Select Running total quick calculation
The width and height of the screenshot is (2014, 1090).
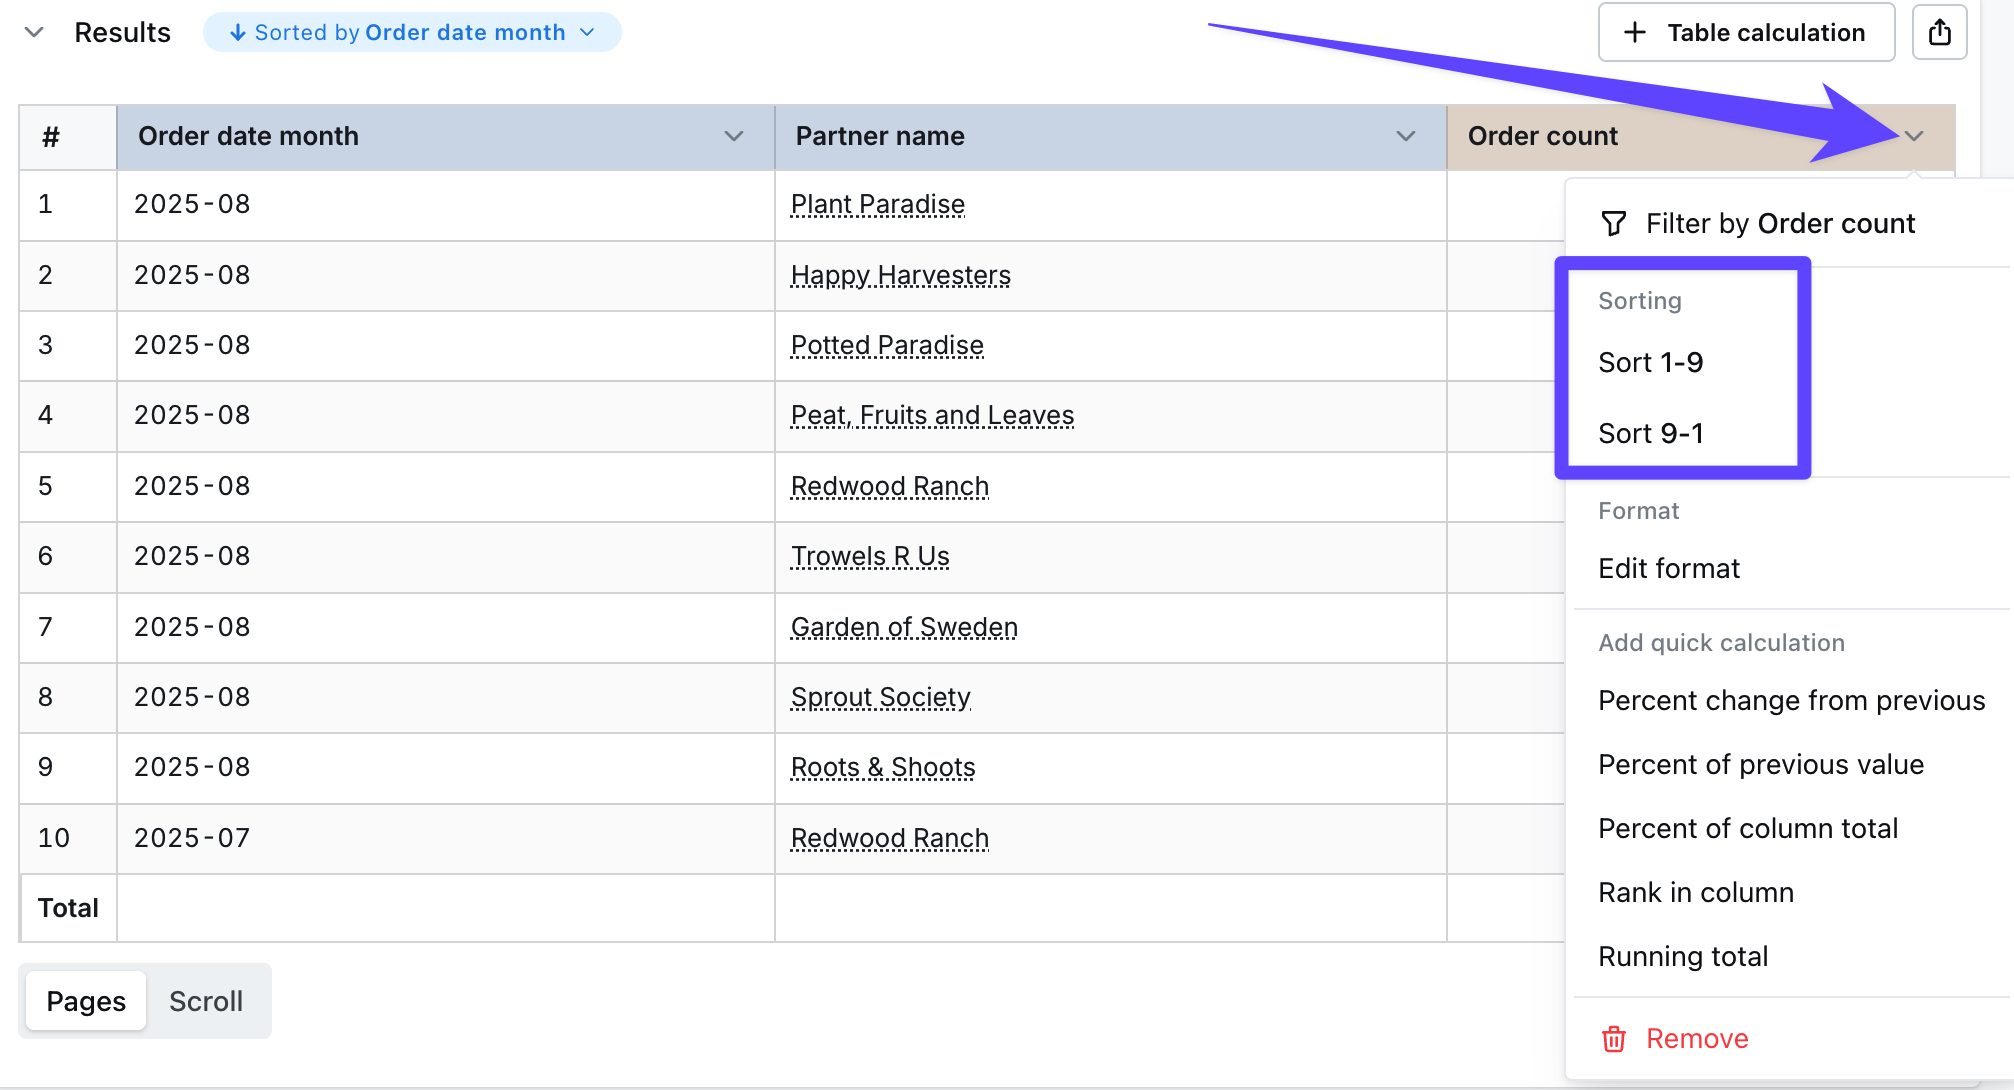coord(1682,956)
